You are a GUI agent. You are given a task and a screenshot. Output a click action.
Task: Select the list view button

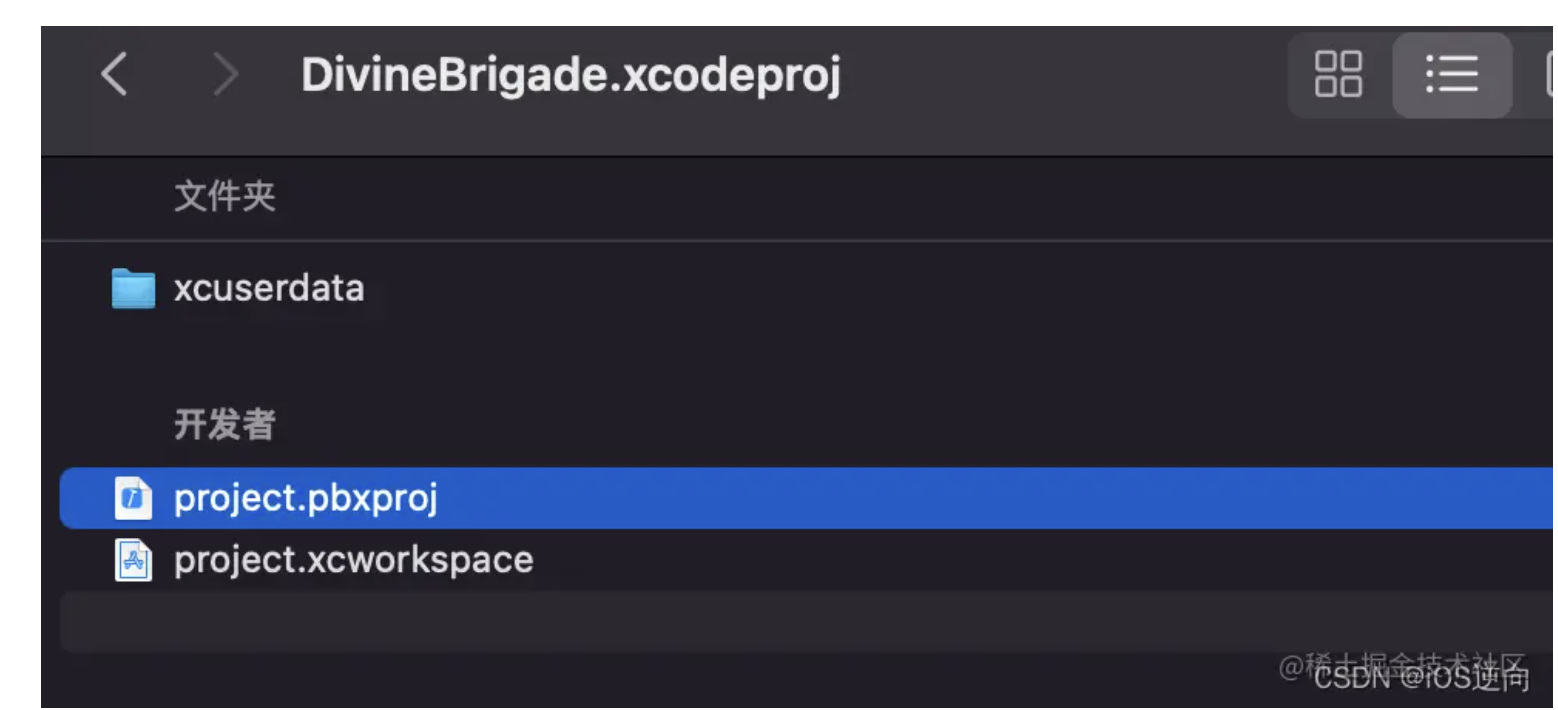(x=1452, y=74)
